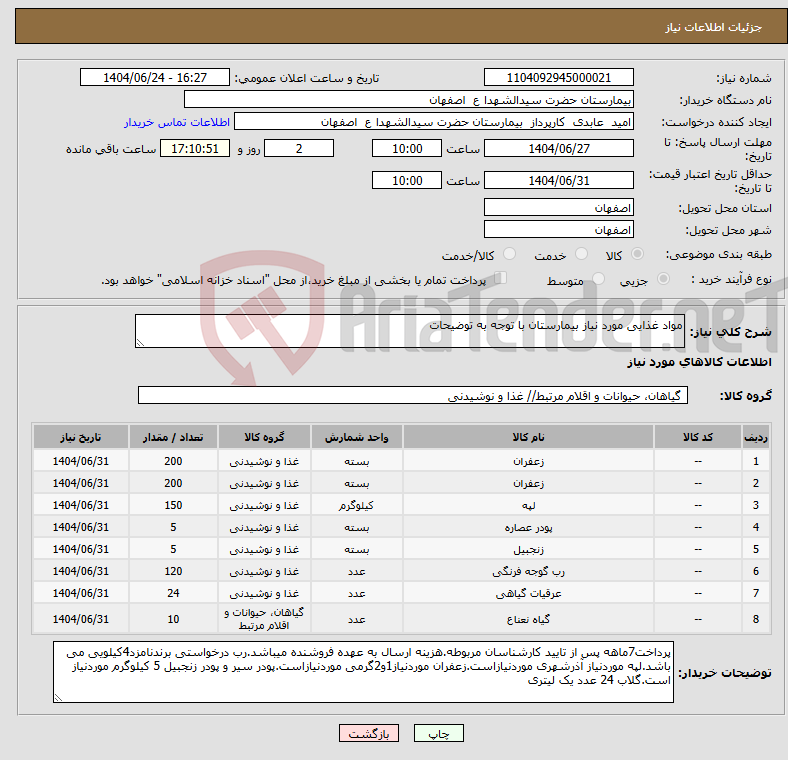Select the گیاه نعناع item name
Image resolution: width=788 pixels, height=760 pixels.
pyautogui.click(x=528, y=619)
